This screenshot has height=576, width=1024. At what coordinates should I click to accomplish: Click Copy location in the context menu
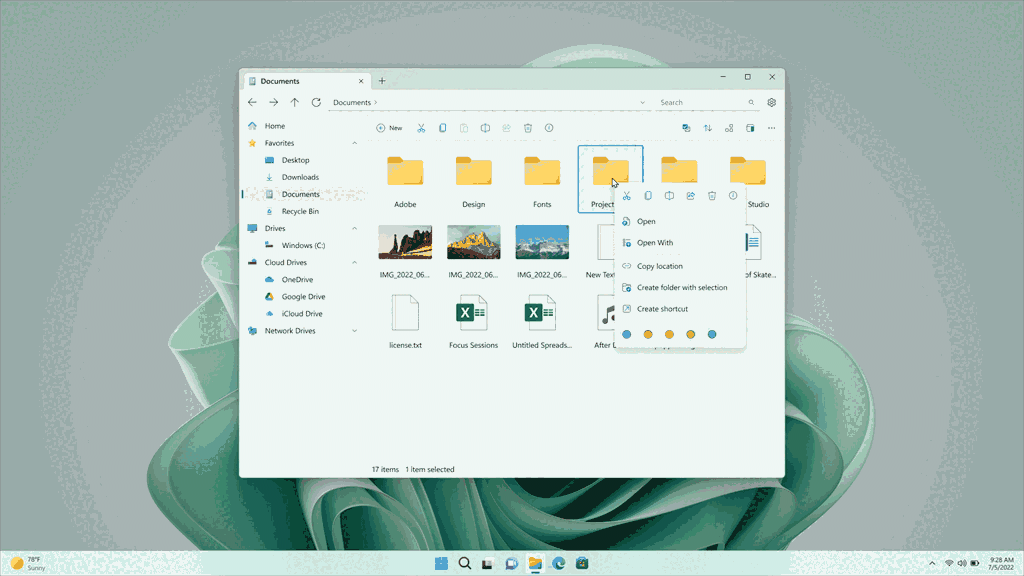658,265
